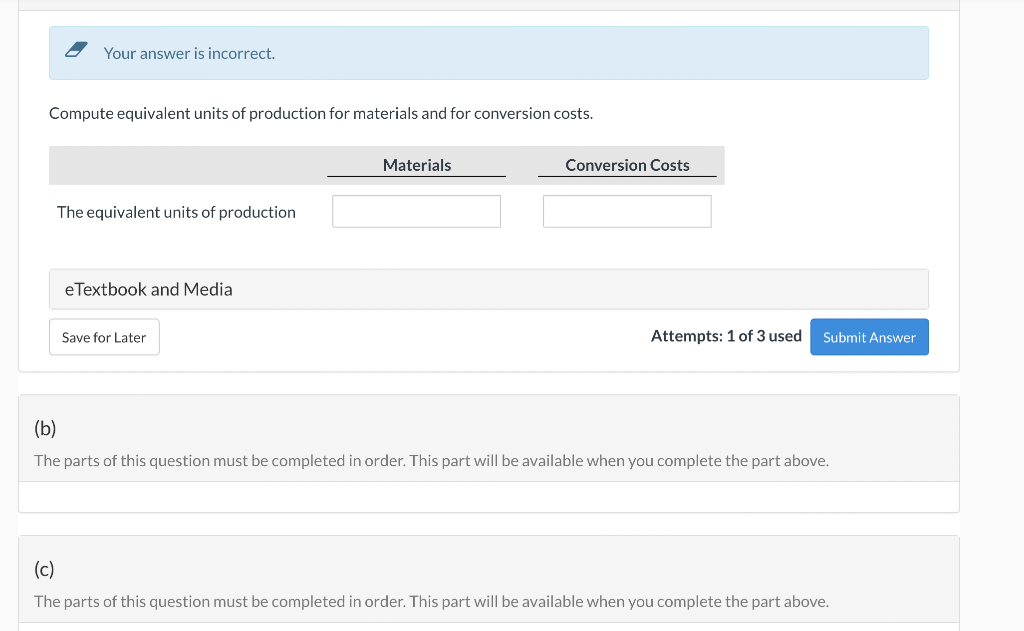Click the locked message under part (c)
1024x631 pixels.
pyautogui.click(x=431, y=601)
